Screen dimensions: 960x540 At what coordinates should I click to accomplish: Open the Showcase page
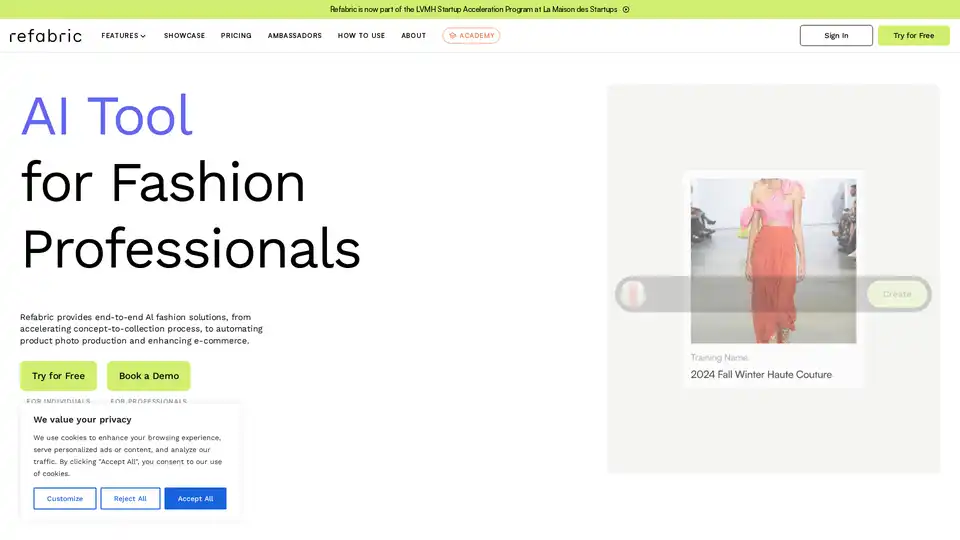(184, 36)
